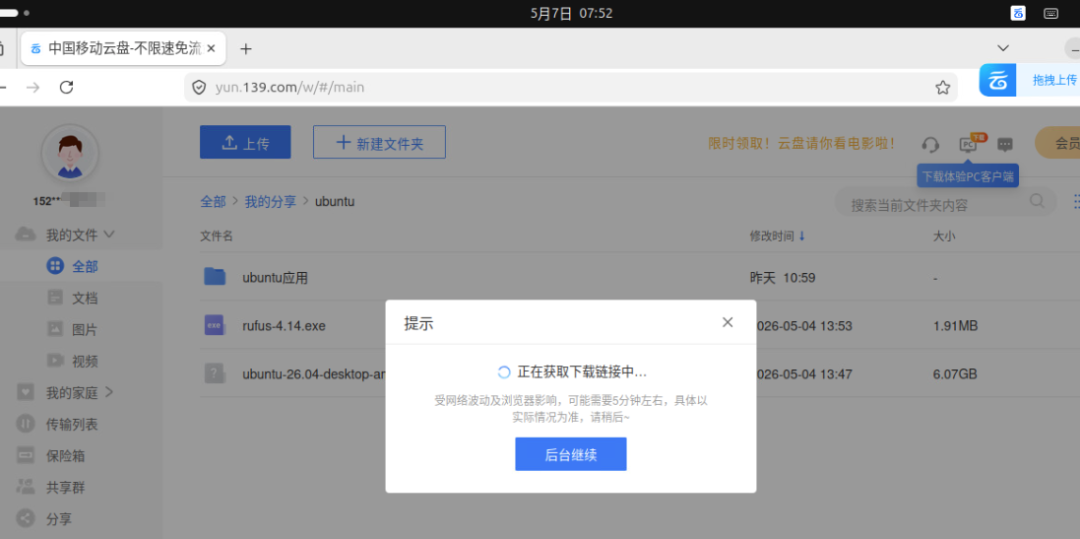Switch to the 中国移动云盘 tab

coord(123,49)
